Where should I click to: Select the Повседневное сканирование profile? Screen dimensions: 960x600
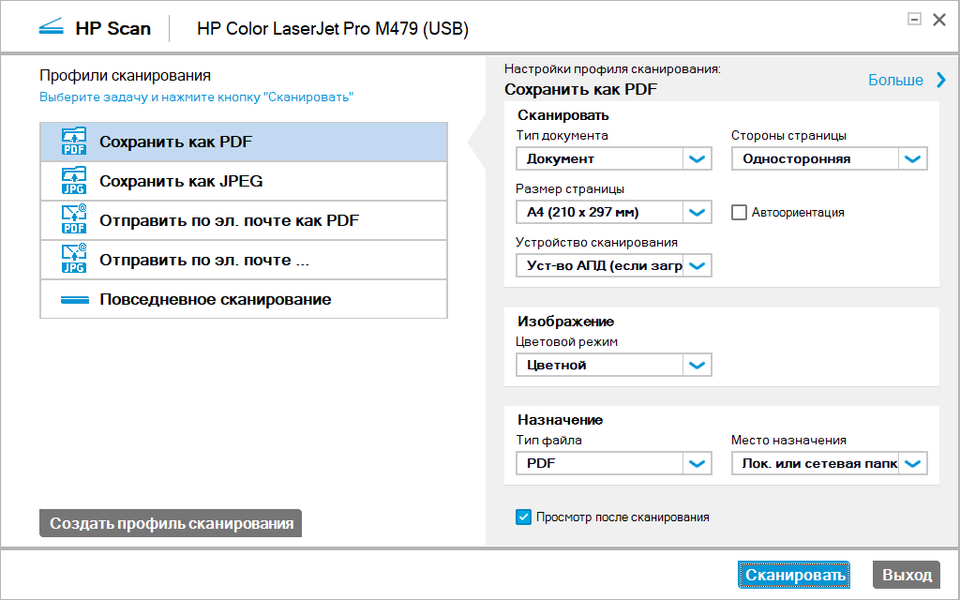215,300
